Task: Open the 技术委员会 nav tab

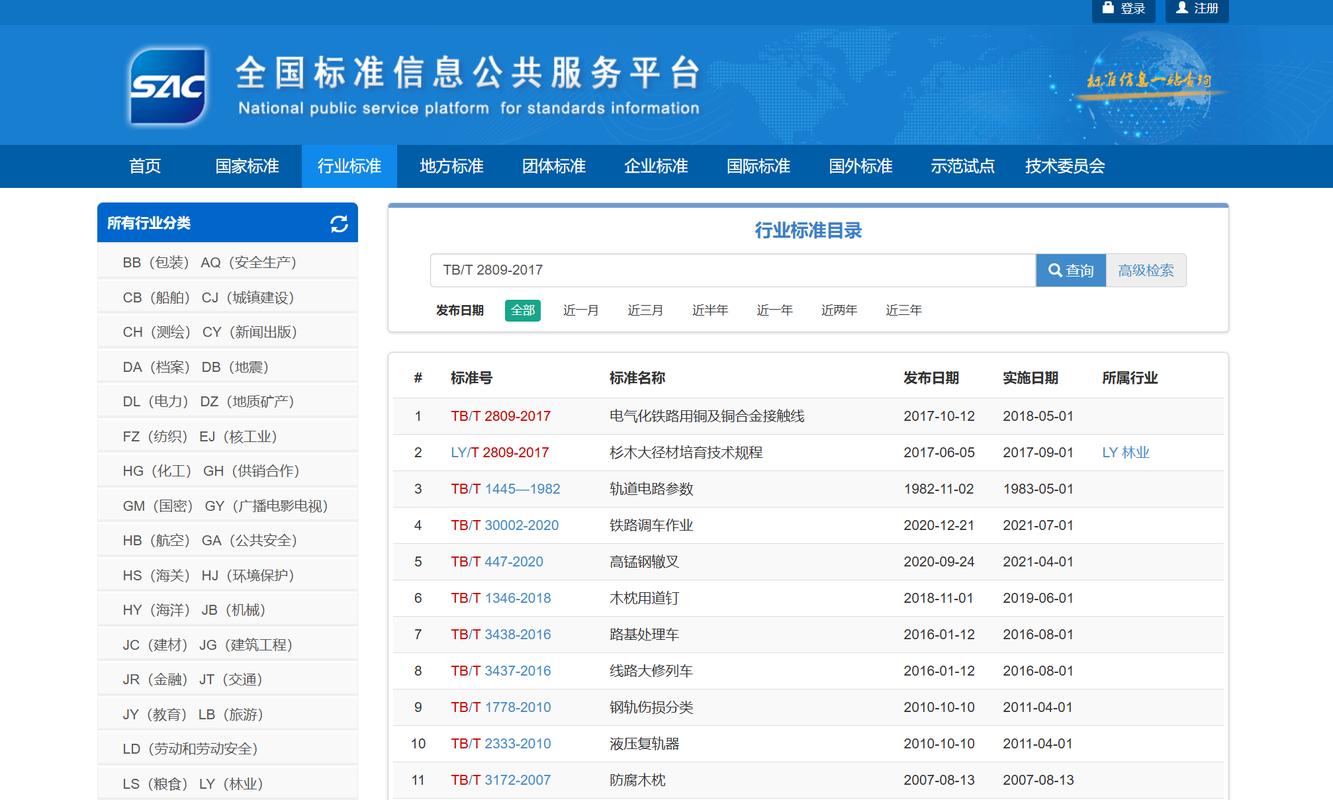Action: point(1064,166)
